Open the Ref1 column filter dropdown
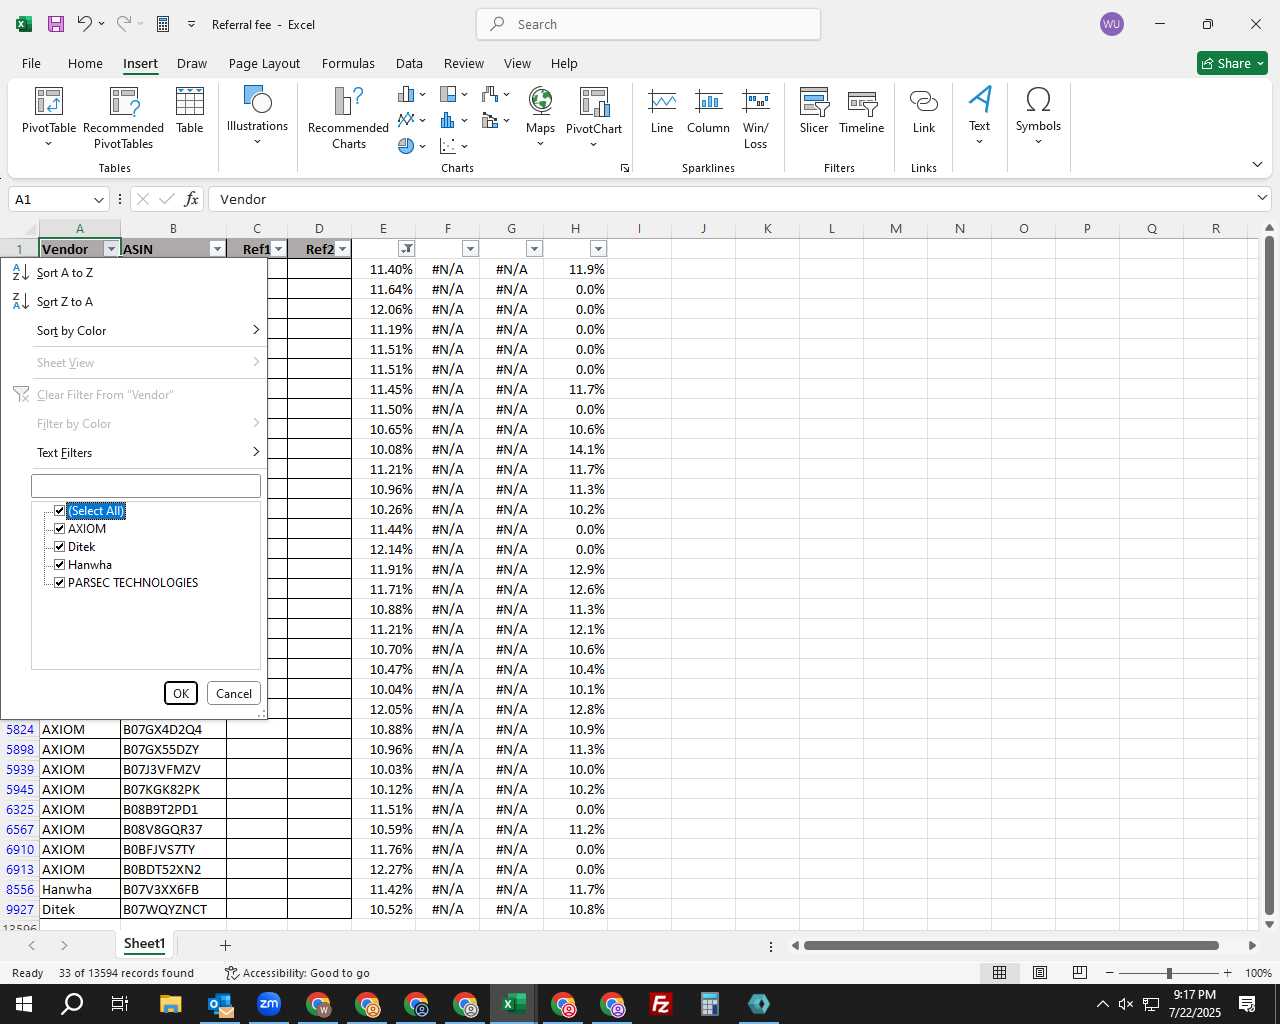The image size is (1280, 1024). click(x=279, y=249)
